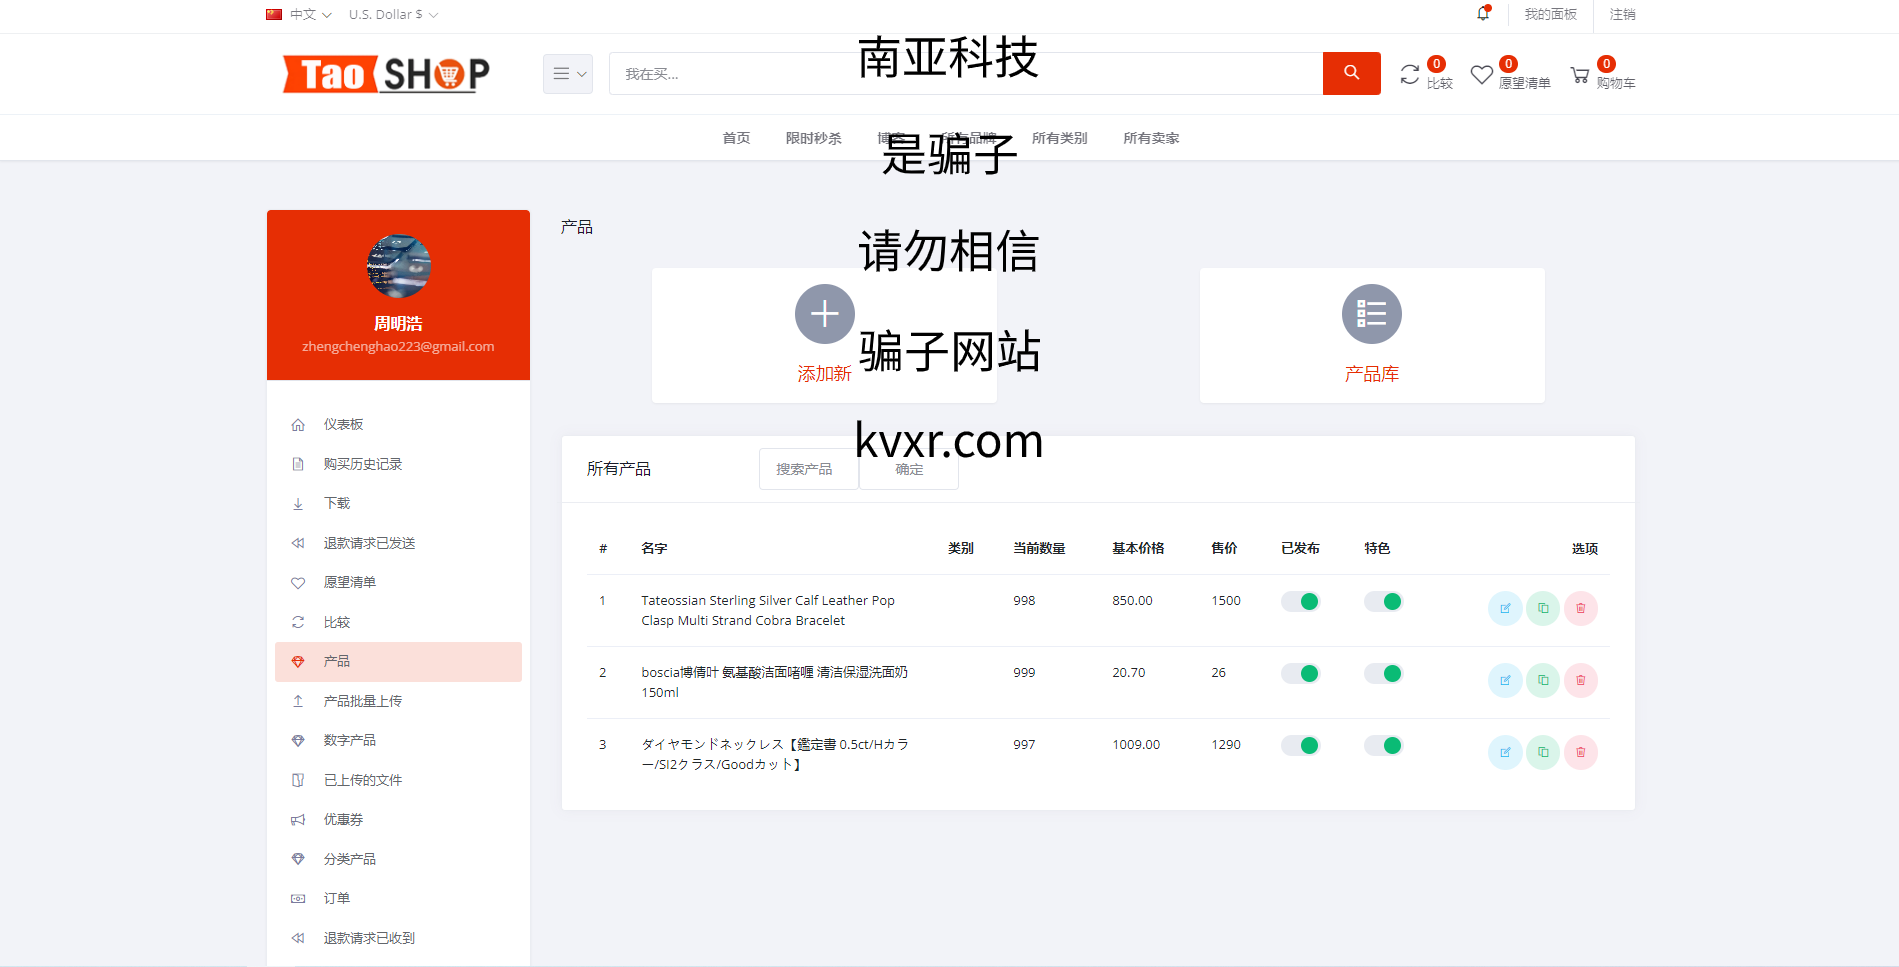Focus the 我在买 search field
Screen dimensions: 1899x967
[965, 74]
